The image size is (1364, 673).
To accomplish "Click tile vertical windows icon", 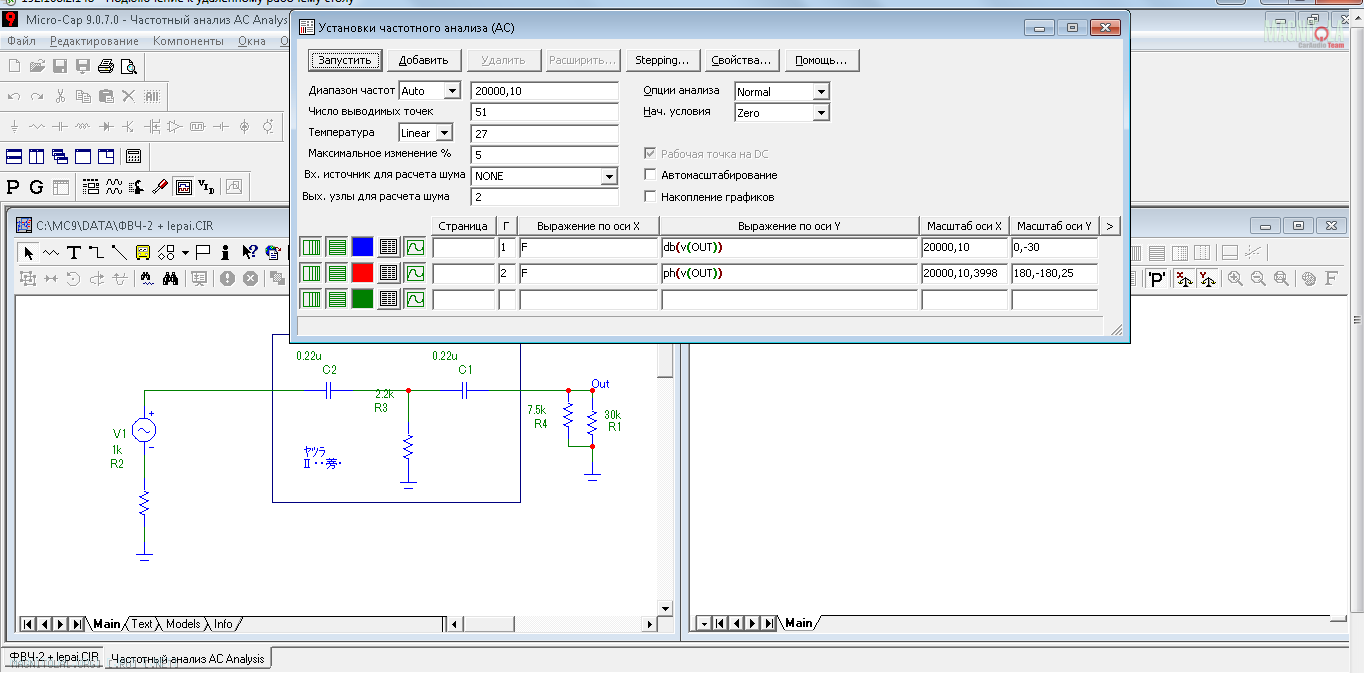I will point(37,157).
